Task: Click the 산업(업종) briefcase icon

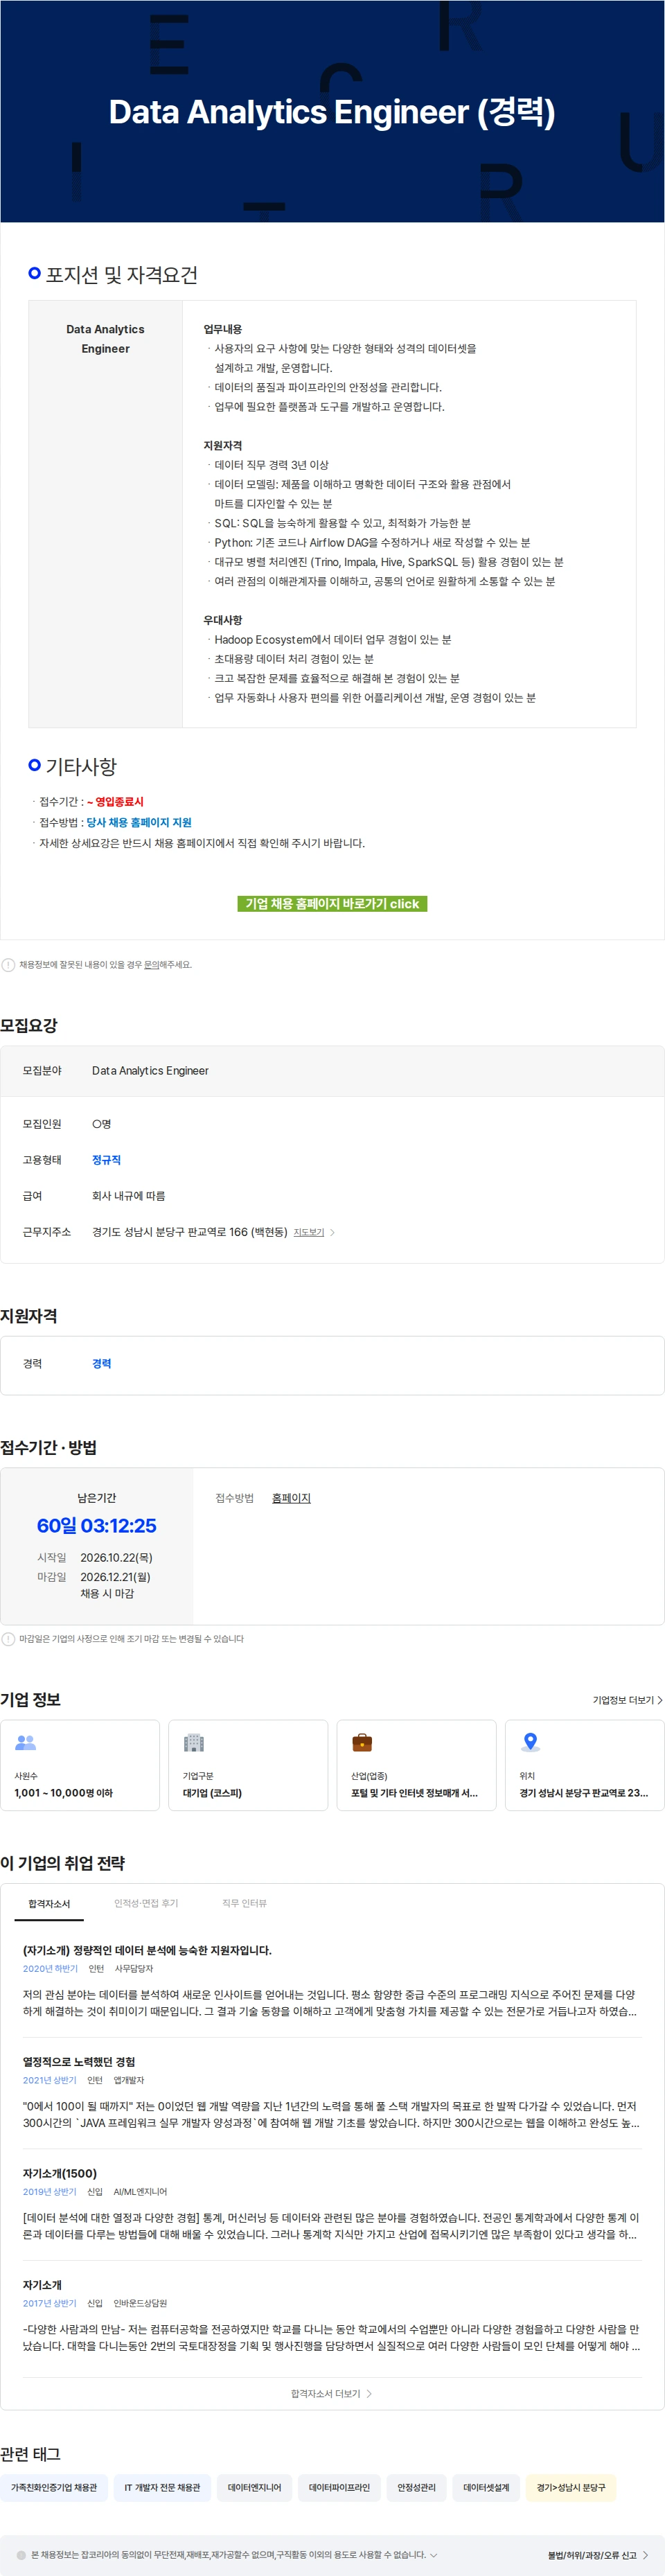Action: coord(362,1743)
